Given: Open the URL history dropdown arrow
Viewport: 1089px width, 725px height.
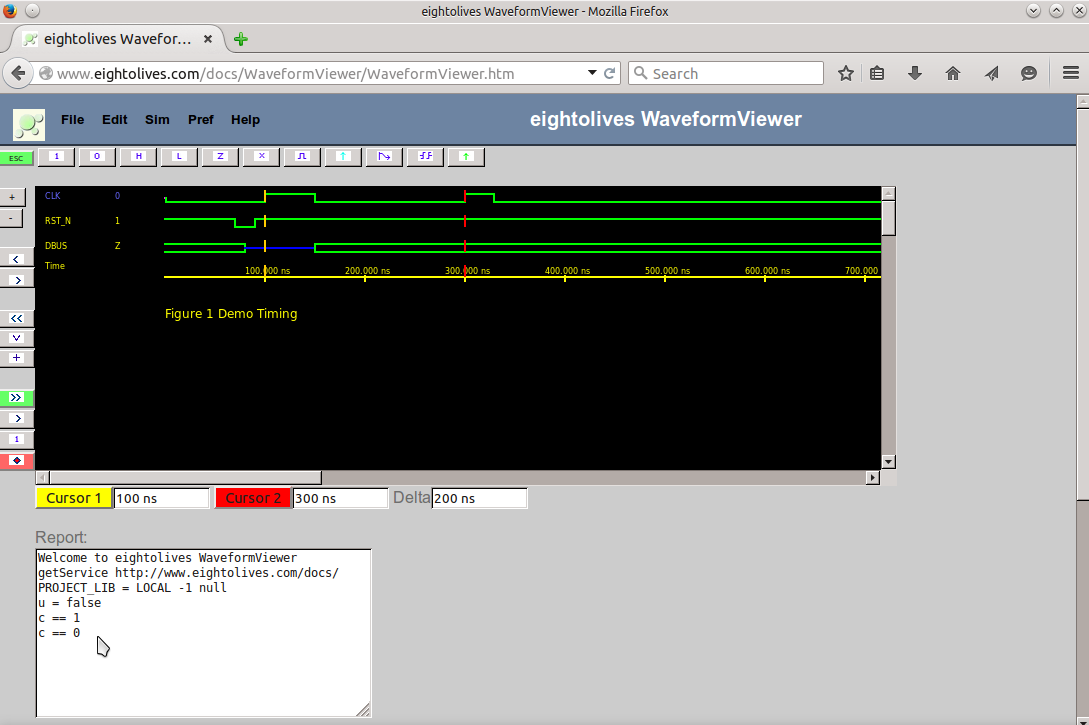Looking at the screenshot, I should tap(592, 73).
